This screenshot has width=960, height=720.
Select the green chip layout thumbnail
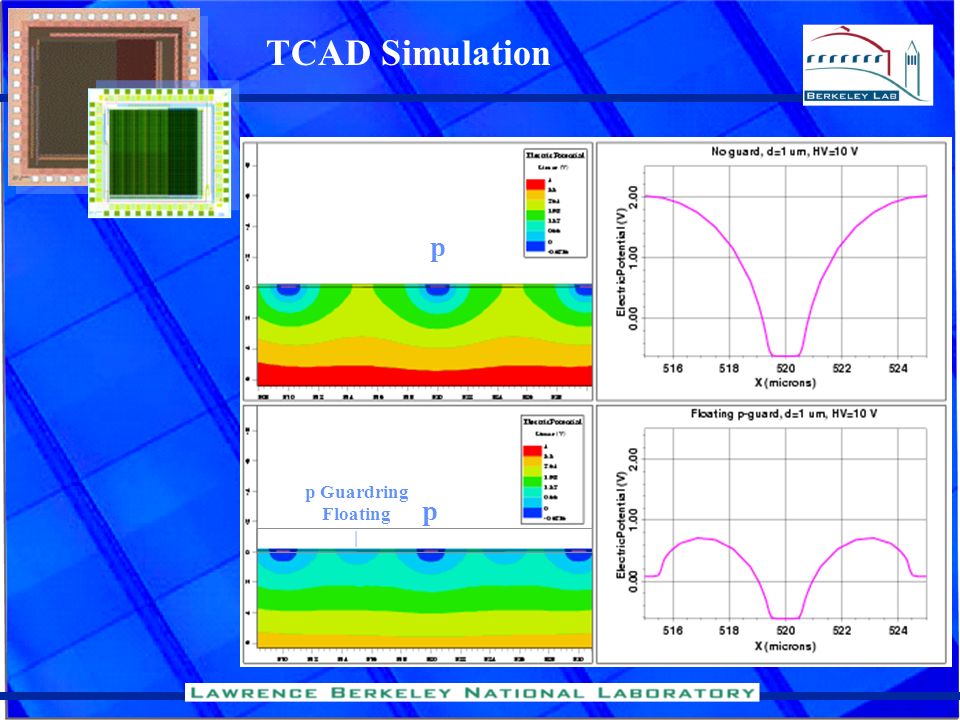coord(159,152)
